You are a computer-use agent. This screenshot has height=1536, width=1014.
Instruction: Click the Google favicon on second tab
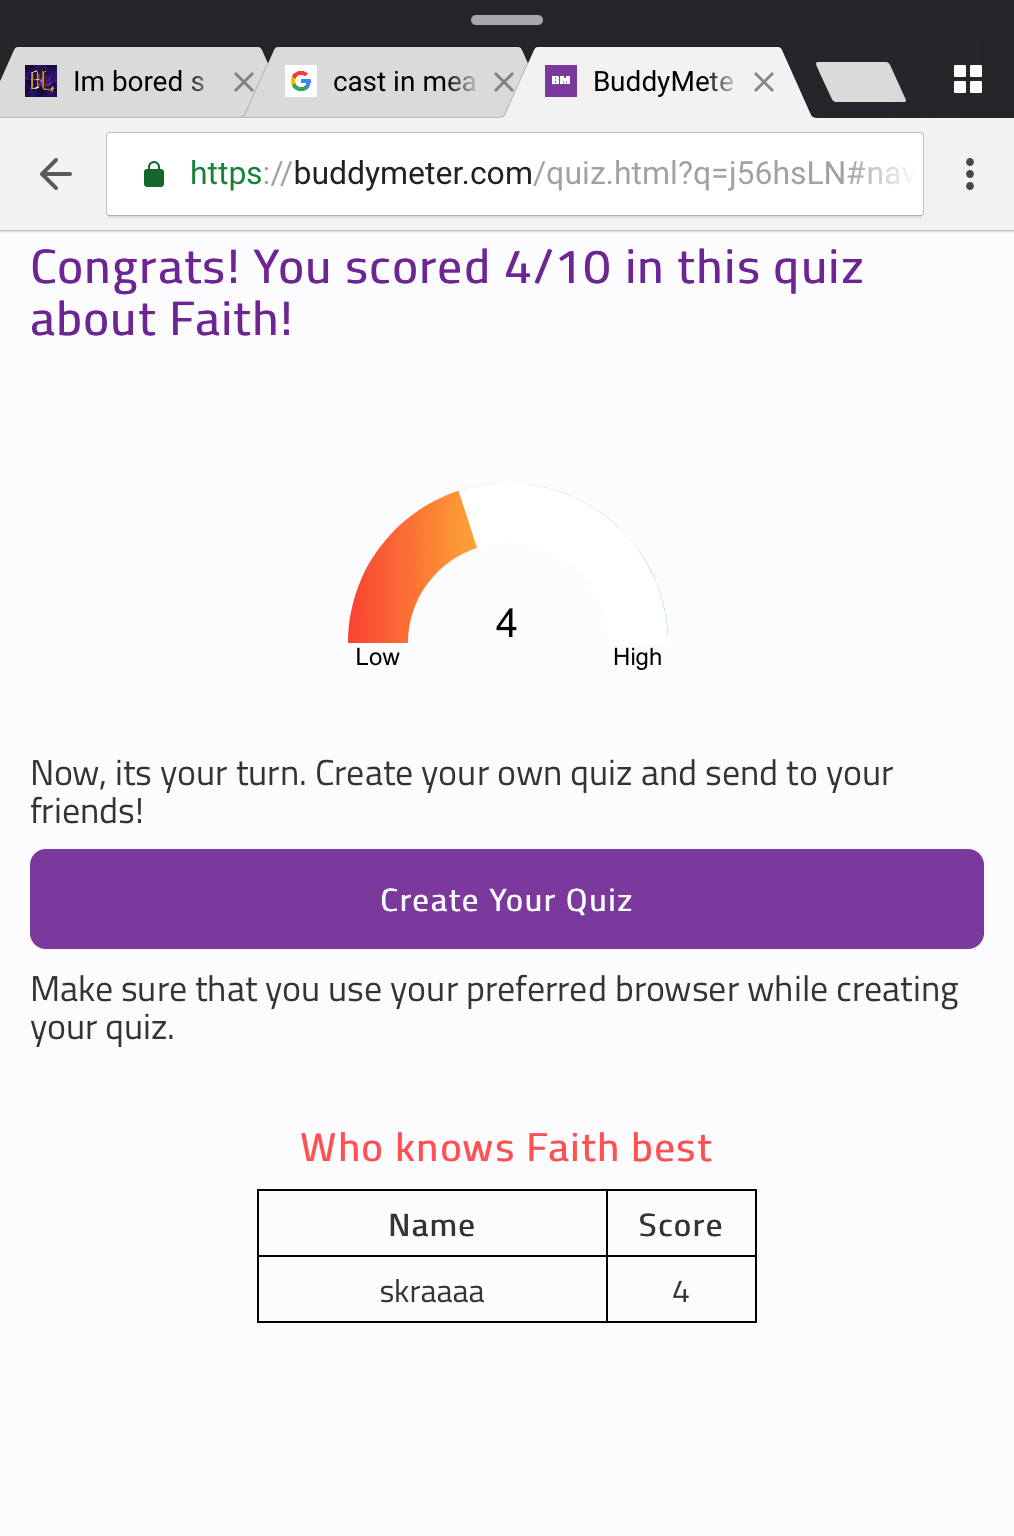pos(301,81)
